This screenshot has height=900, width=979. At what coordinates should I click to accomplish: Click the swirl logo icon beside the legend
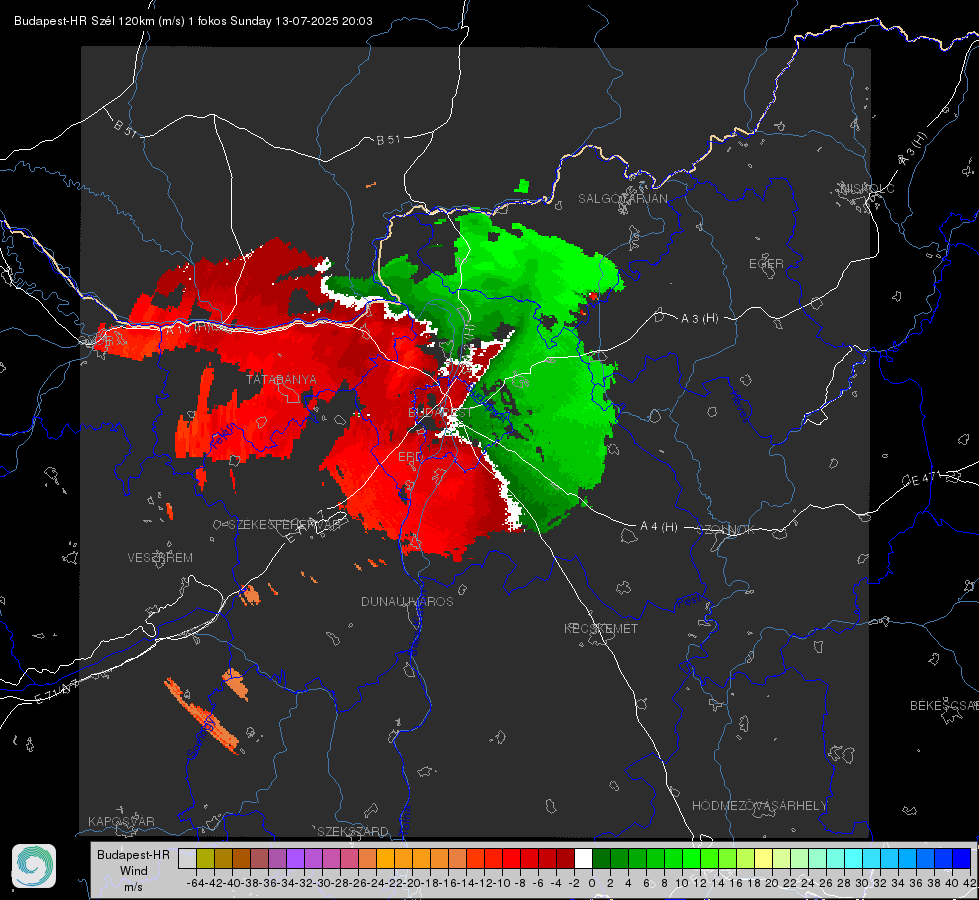tap(34, 866)
